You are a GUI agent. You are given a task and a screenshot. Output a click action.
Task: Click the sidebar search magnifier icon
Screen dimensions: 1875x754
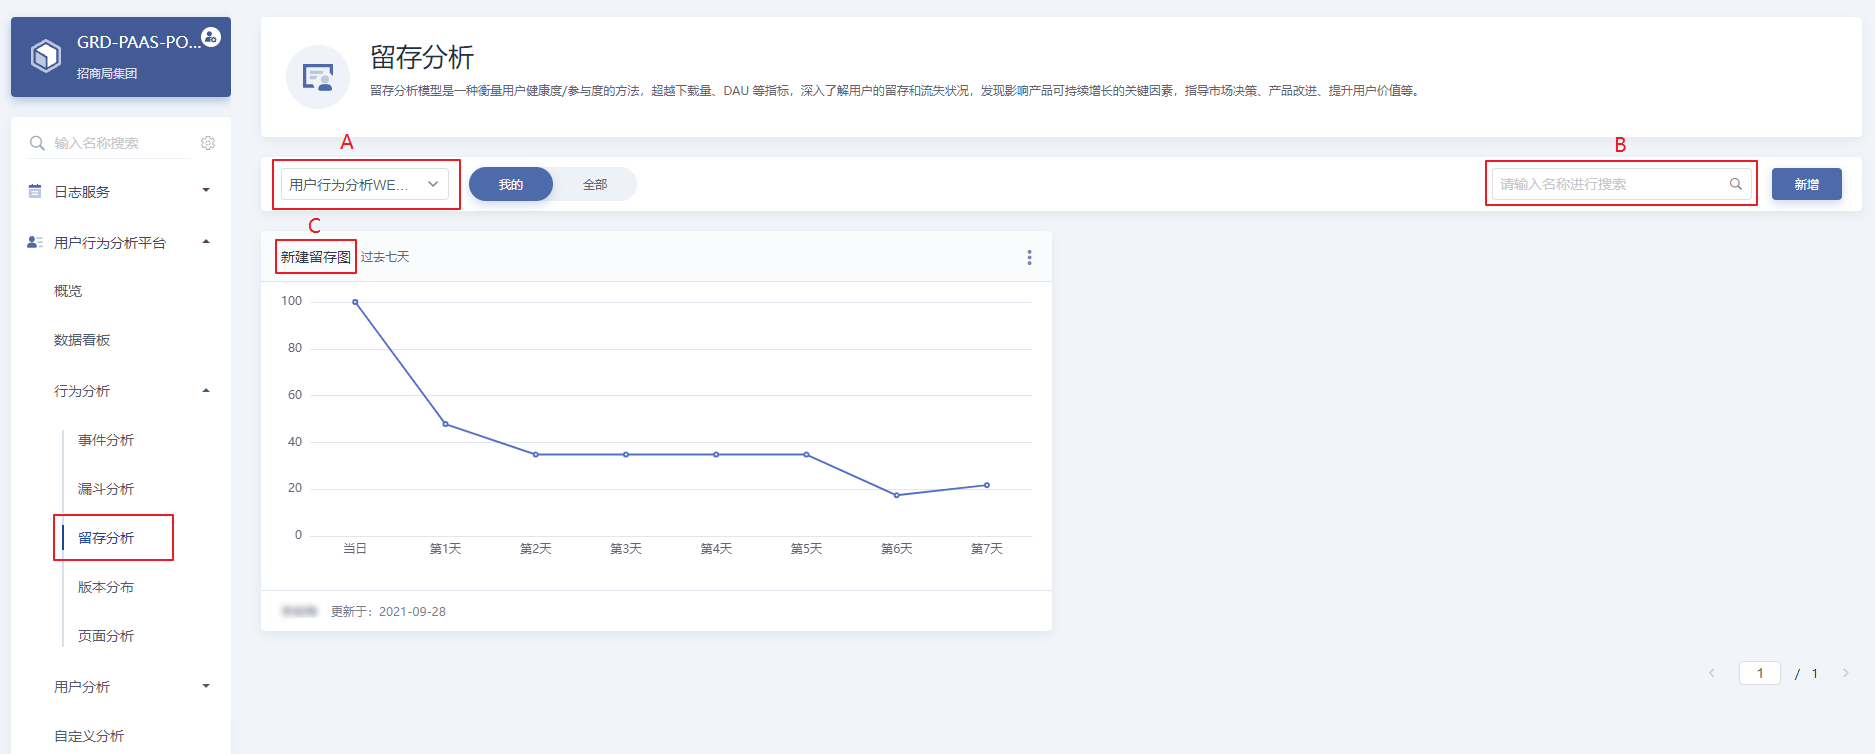point(37,143)
